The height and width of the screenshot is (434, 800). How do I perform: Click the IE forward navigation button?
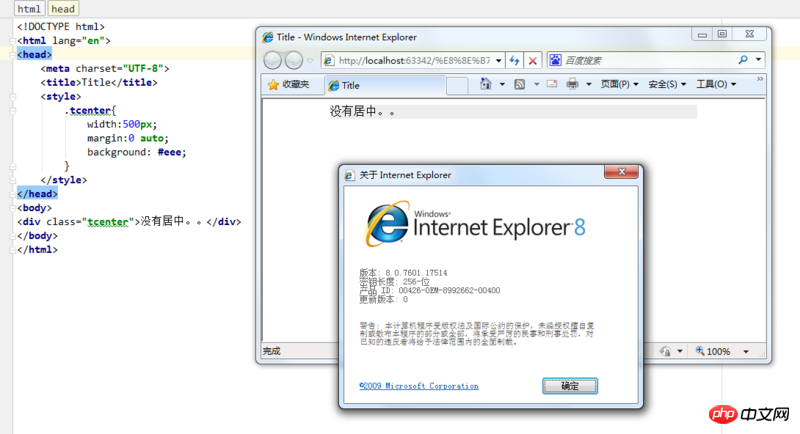click(294, 60)
